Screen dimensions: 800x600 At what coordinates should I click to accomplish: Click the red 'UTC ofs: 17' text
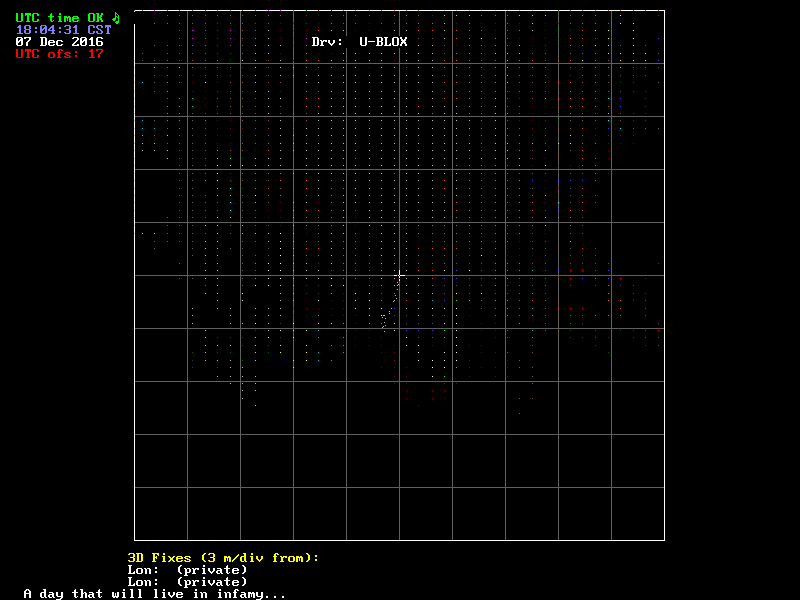(60, 54)
